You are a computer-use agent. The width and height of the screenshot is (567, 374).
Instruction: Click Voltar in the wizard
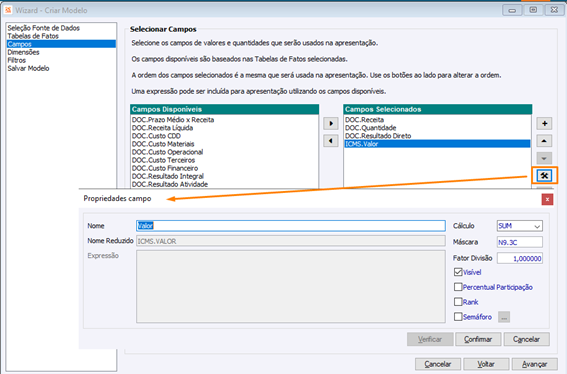[486, 364]
